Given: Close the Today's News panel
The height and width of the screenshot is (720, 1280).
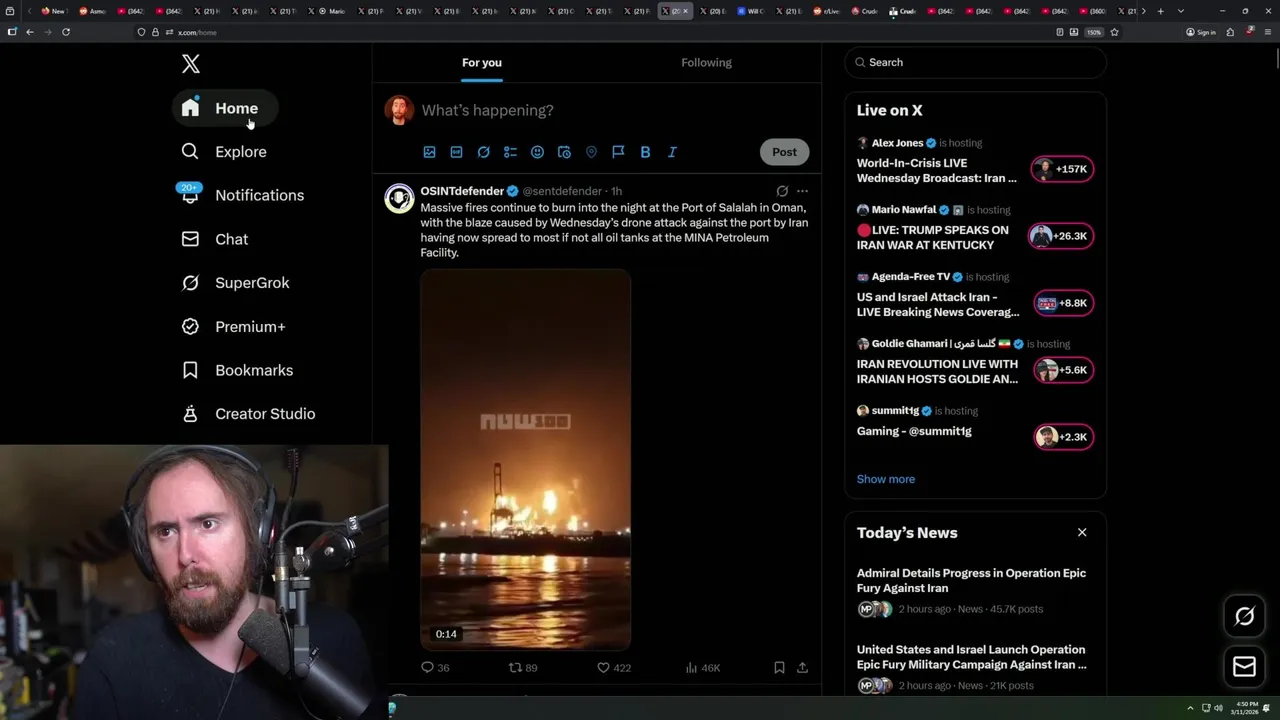Looking at the screenshot, I should (x=1082, y=532).
